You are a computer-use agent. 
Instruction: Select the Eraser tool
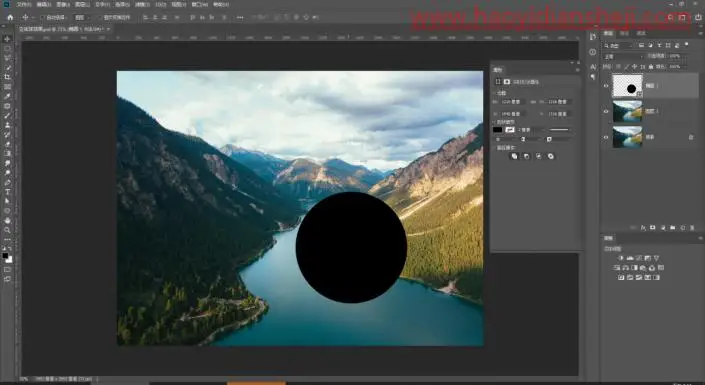(x=7, y=144)
